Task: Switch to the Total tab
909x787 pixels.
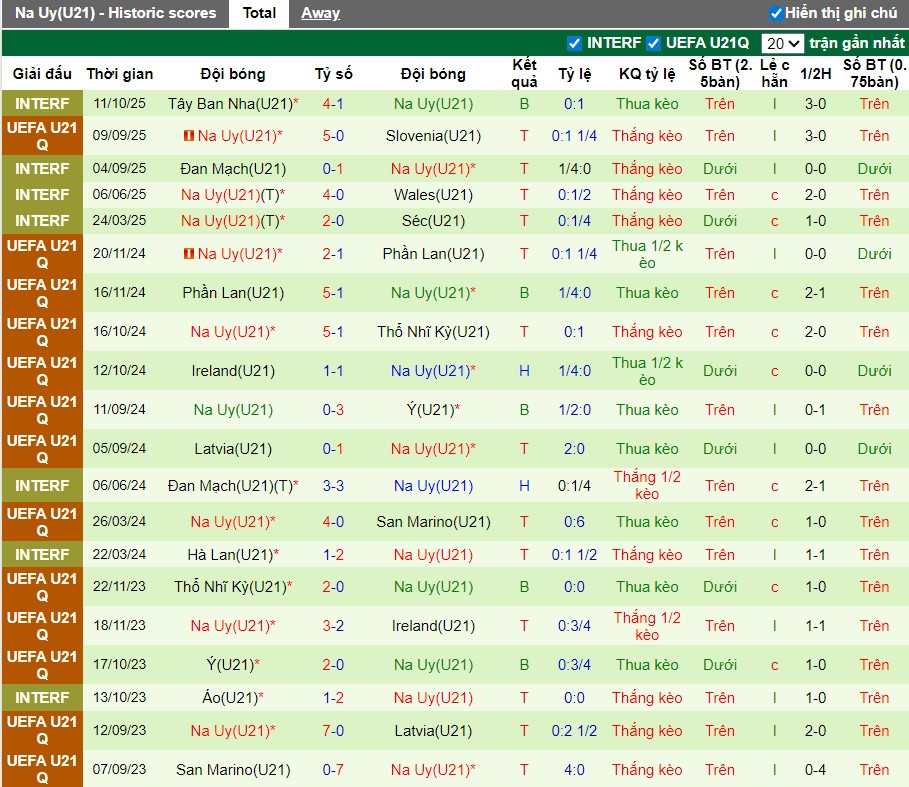Action: coord(259,13)
